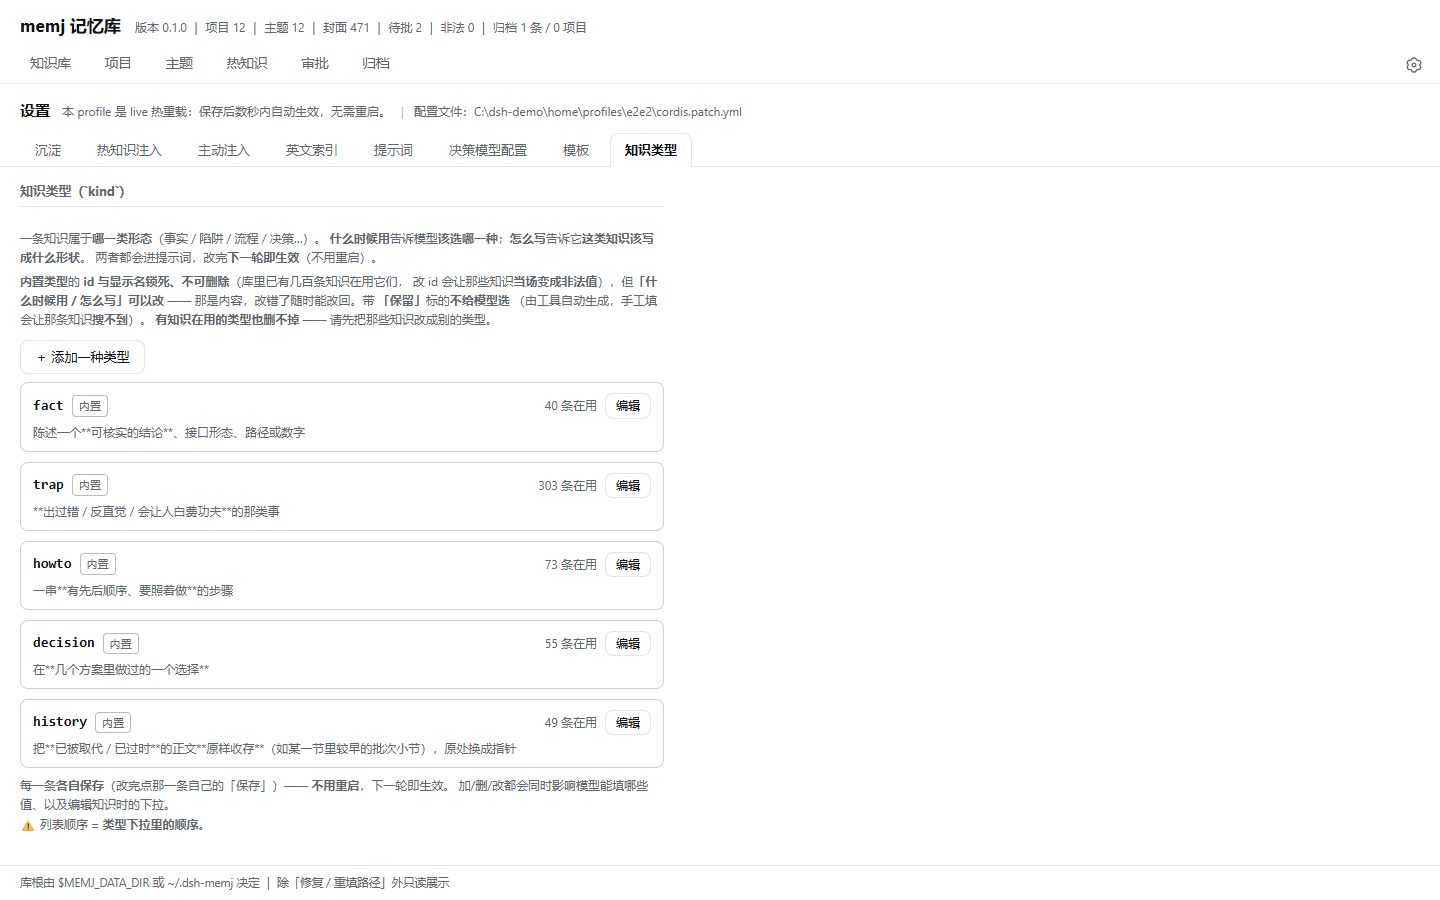
Task: Edit the trap knowledge type
Action: pos(628,485)
